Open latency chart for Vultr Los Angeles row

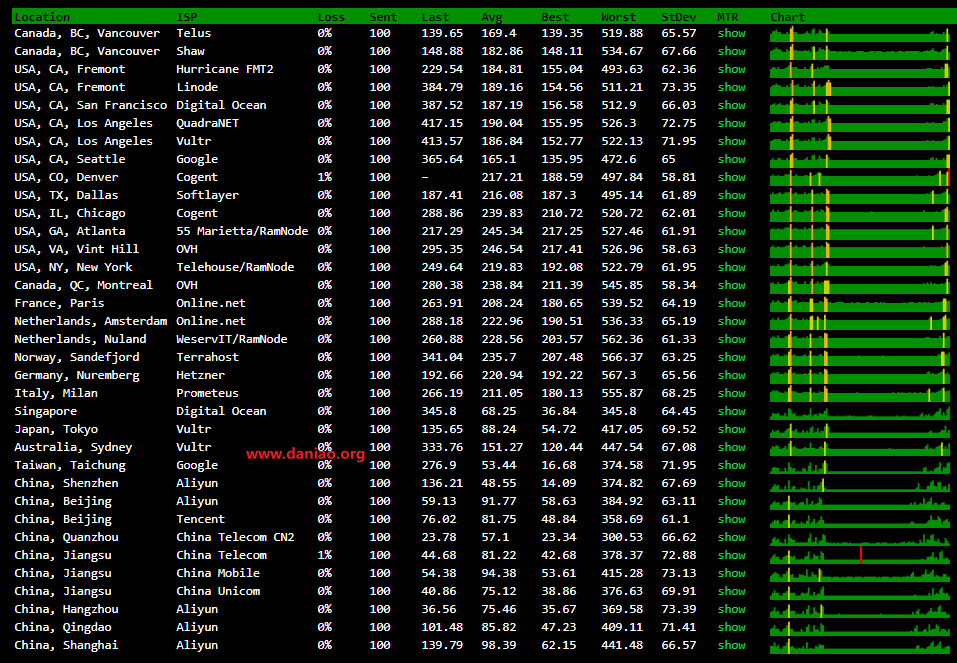[860, 141]
